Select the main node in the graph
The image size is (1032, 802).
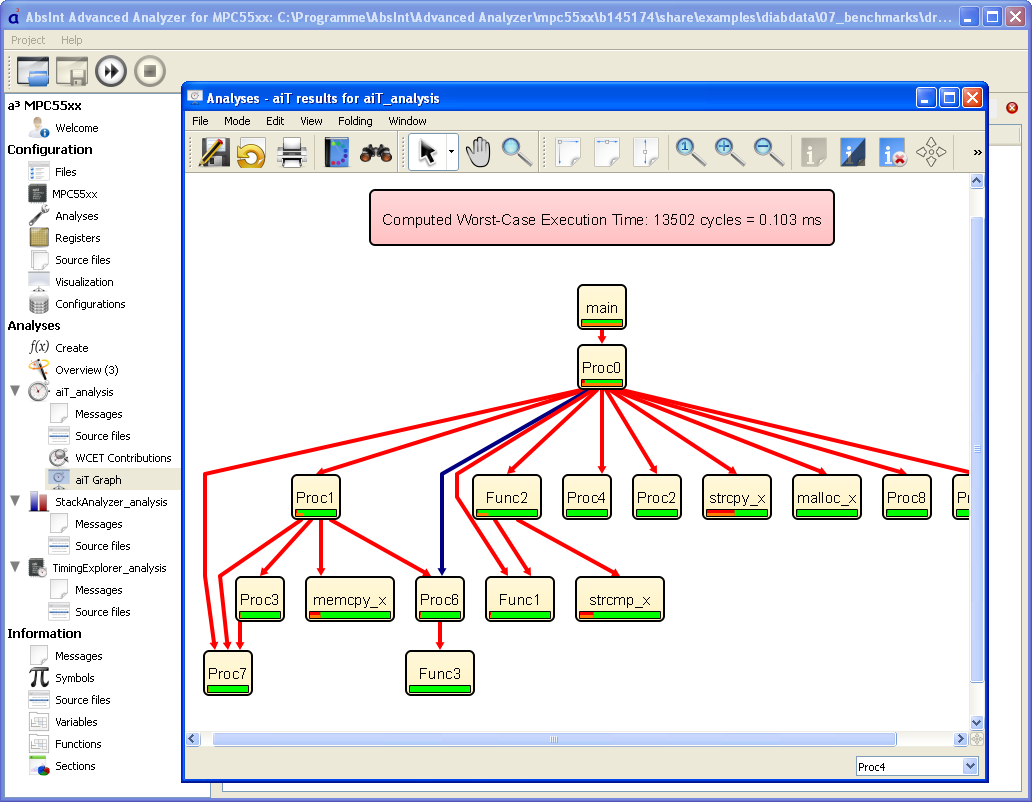(602, 307)
